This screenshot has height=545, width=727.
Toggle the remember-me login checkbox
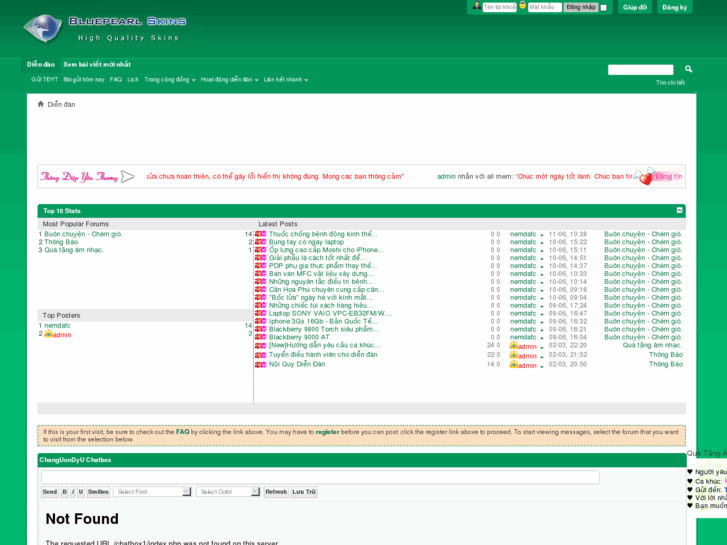click(603, 7)
